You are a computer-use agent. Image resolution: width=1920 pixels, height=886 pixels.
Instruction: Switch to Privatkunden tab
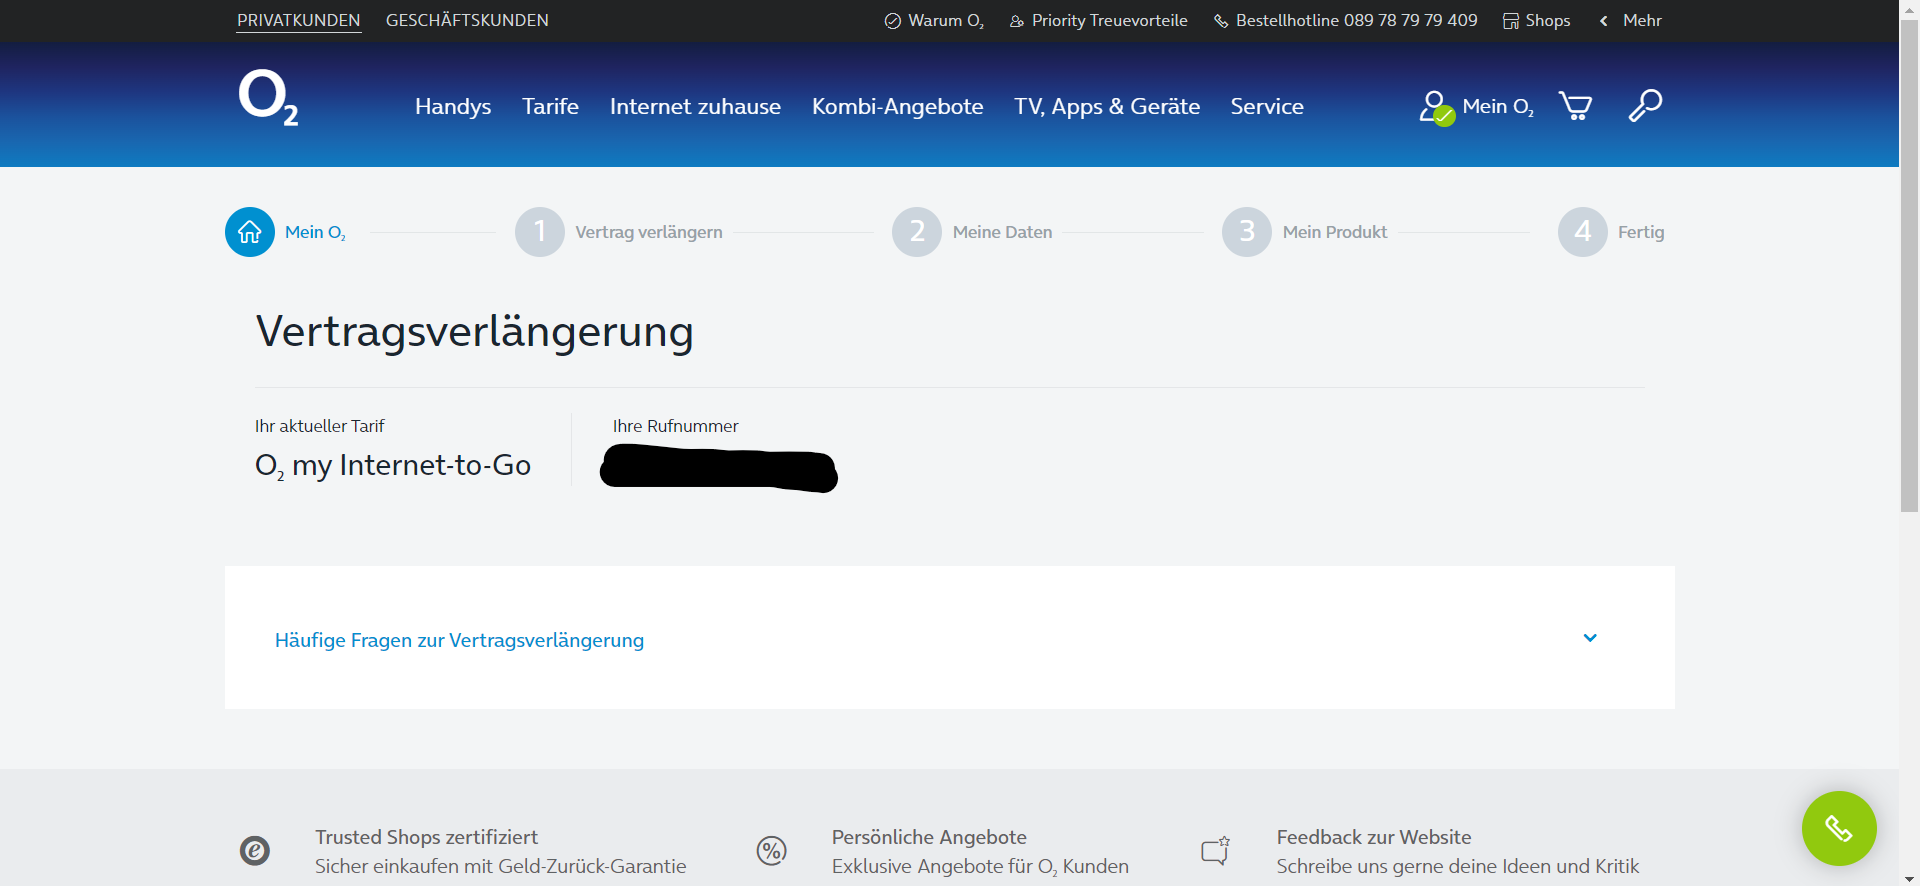(x=299, y=20)
